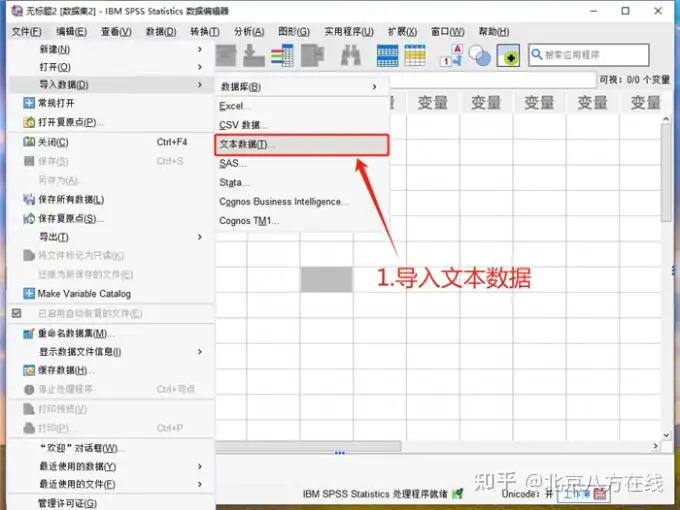This screenshot has height=510, width=680.
Task: Expand the 最近使用的文件(F) submenu arrow
Action: [199, 484]
